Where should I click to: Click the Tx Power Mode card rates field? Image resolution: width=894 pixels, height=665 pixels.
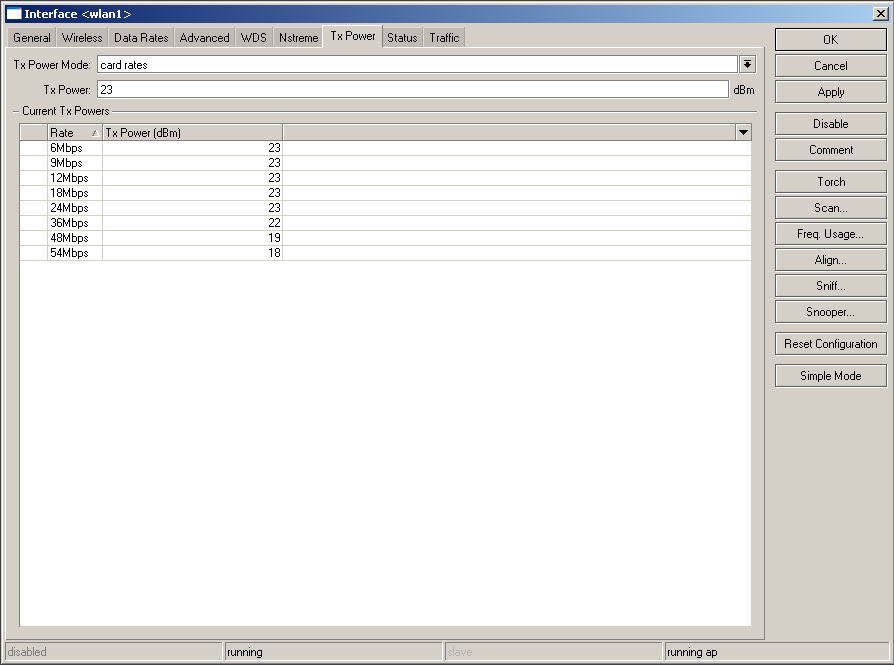click(417, 64)
